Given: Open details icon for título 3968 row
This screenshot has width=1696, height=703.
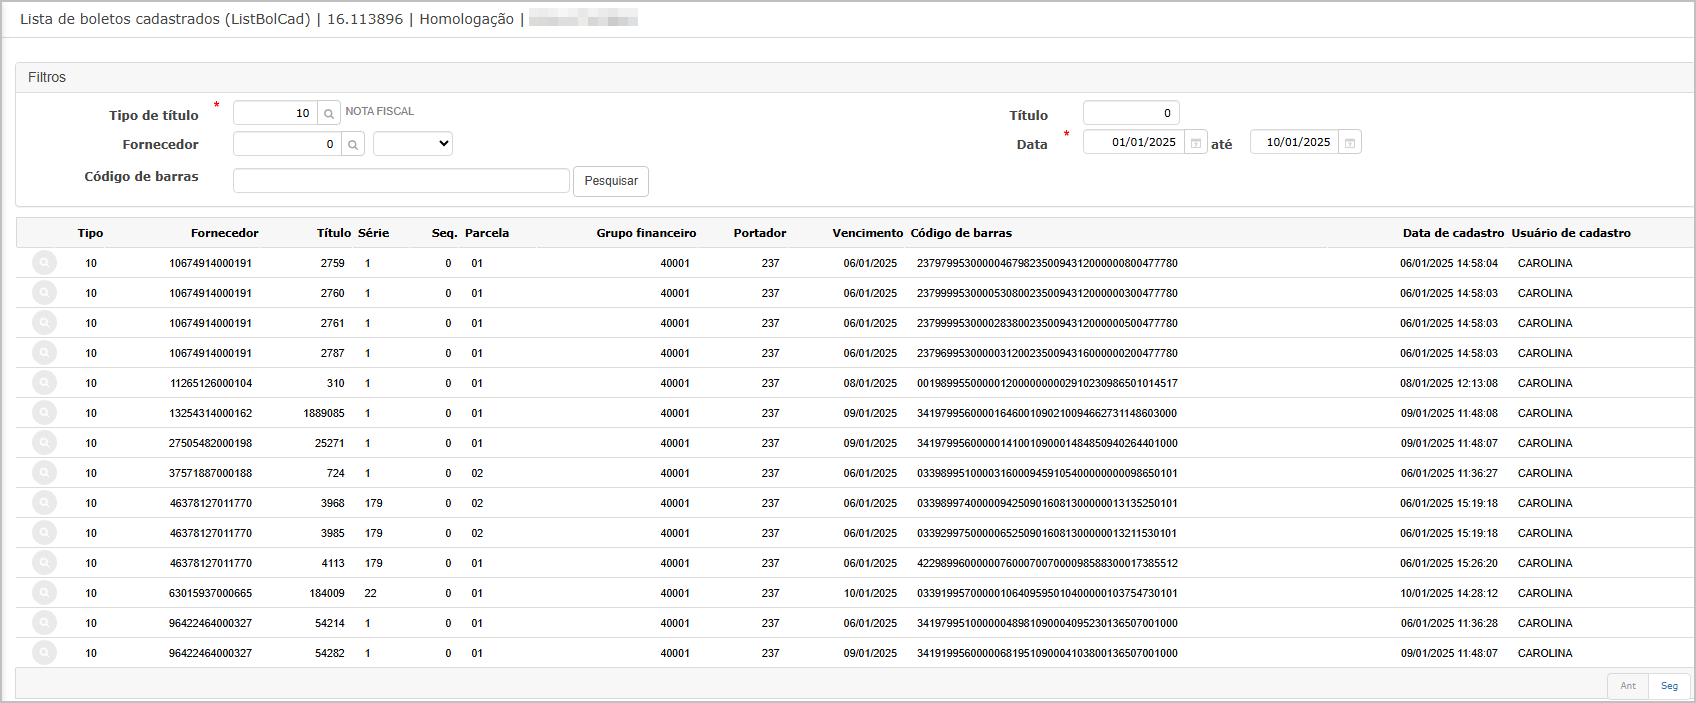Looking at the screenshot, I should 44,503.
